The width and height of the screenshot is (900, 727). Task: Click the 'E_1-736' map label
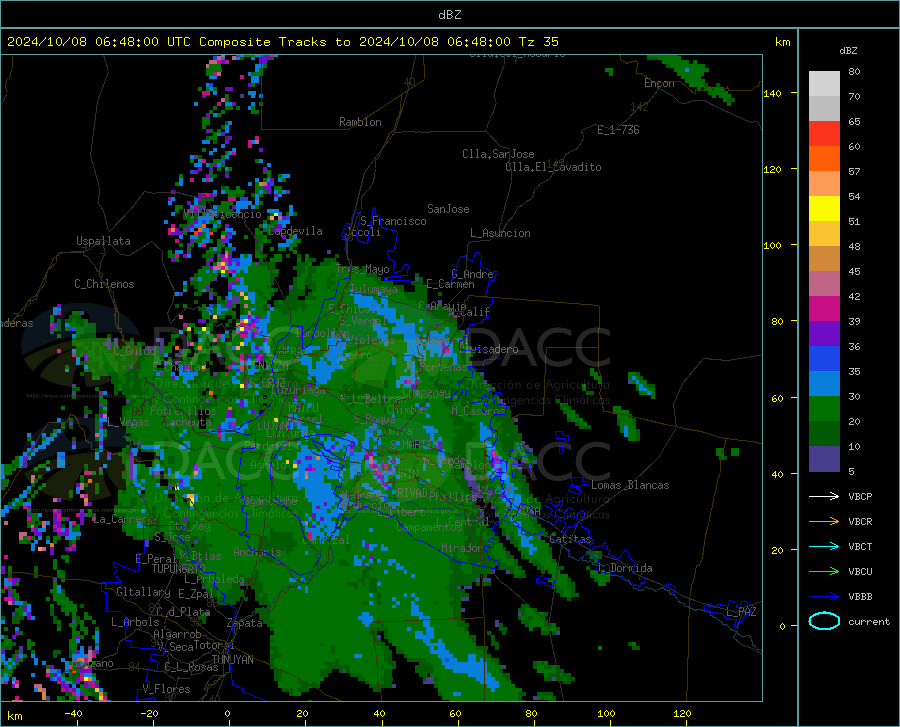click(x=618, y=130)
